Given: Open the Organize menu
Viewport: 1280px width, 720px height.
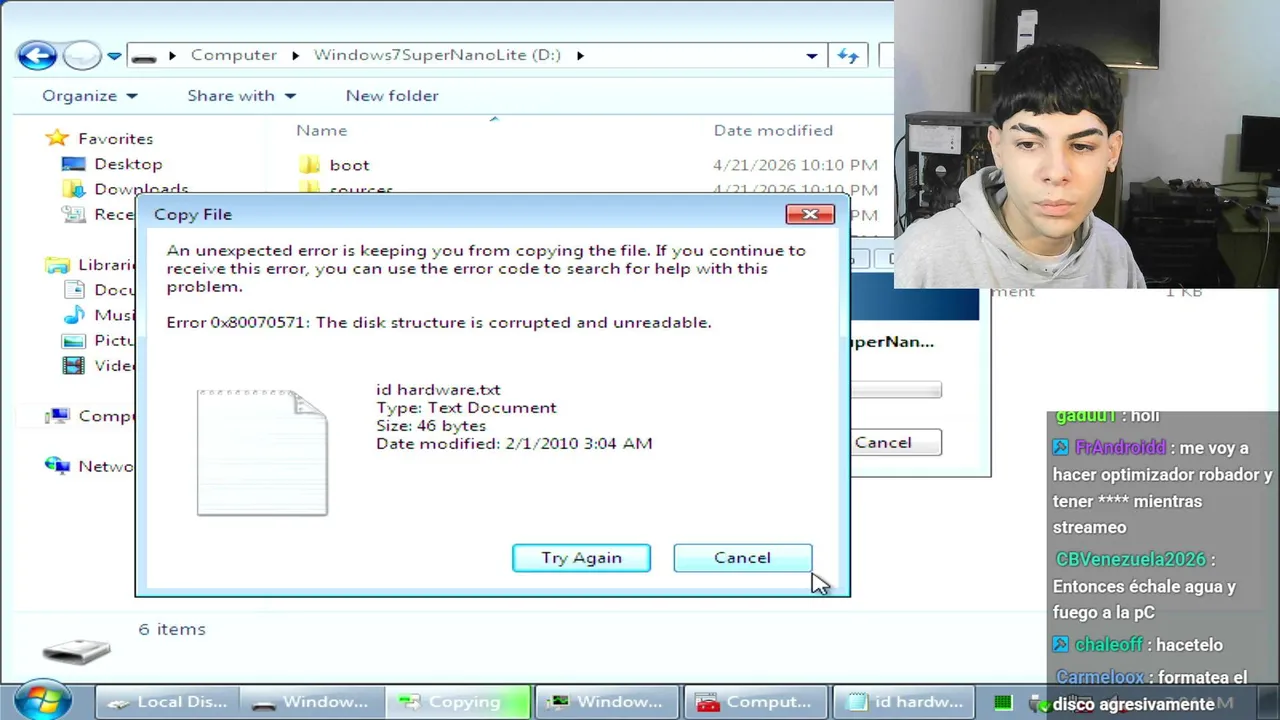Looking at the screenshot, I should [x=89, y=96].
